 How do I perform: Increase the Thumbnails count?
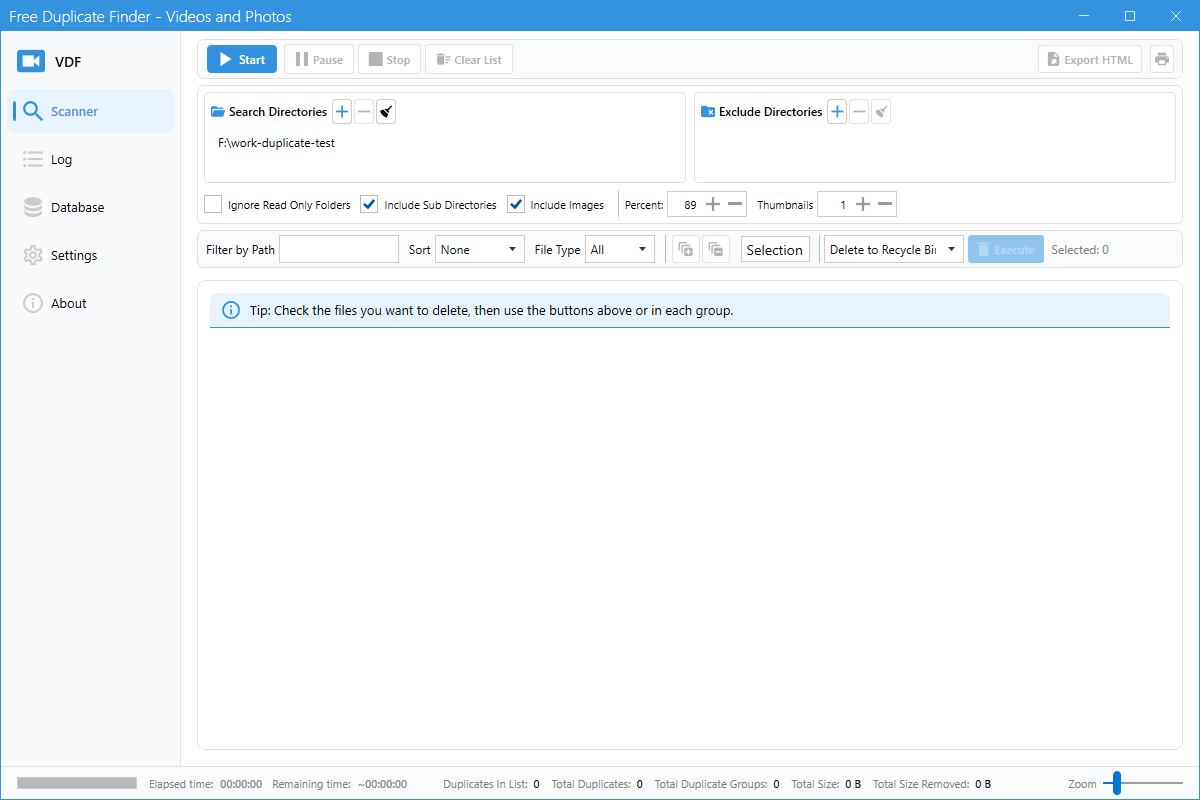(863, 205)
